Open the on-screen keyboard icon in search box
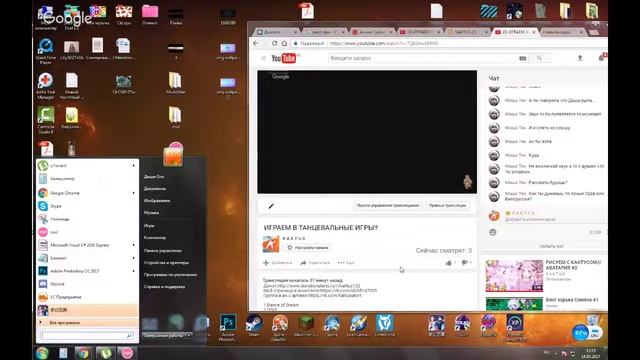The height and width of the screenshot is (360, 640). point(522,58)
